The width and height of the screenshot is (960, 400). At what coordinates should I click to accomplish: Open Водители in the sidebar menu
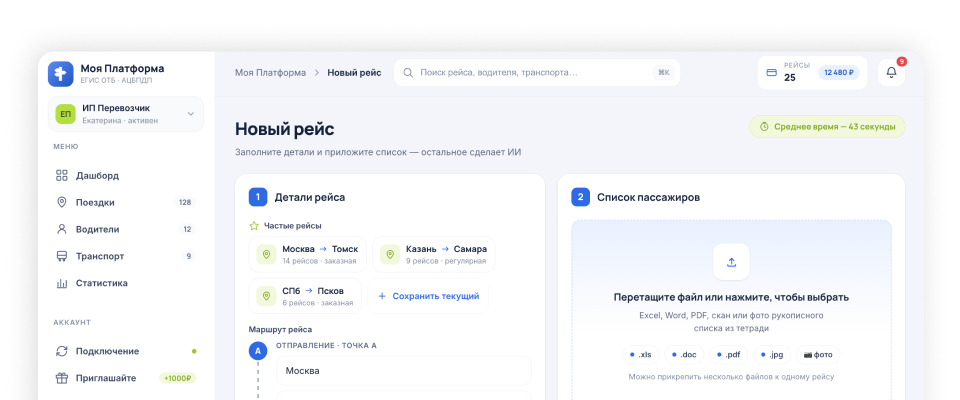pyautogui.click(x=126, y=229)
